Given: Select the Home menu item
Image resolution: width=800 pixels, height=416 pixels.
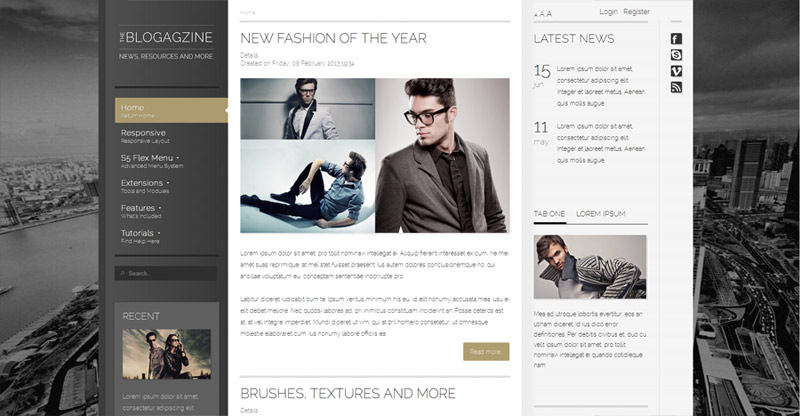Looking at the screenshot, I should pos(171,110).
